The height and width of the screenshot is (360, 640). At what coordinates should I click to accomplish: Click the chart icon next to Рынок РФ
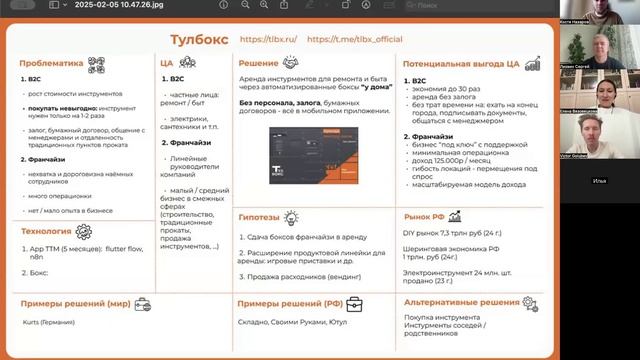(455, 216)
